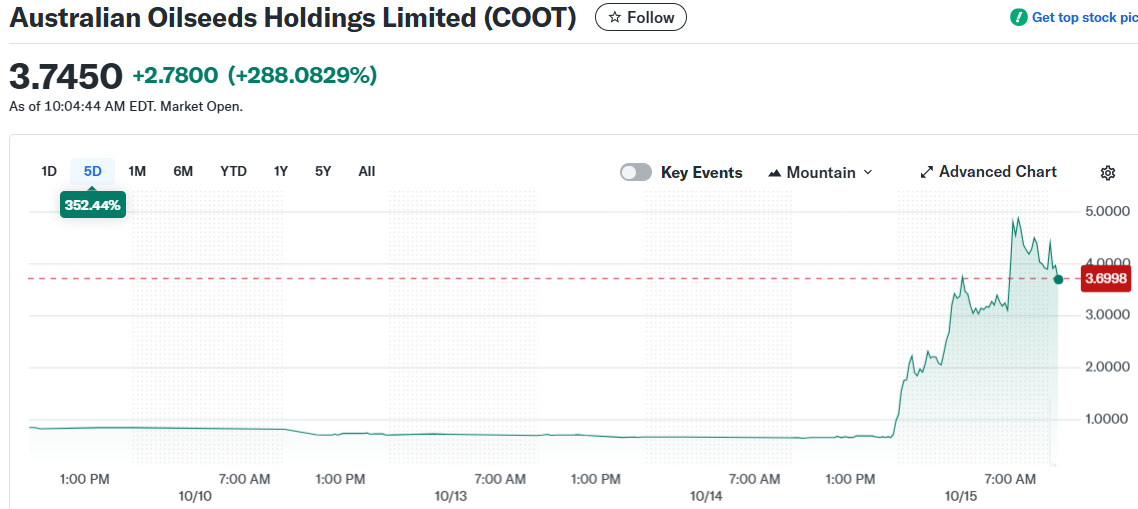Click the Get top stock picks link
This screenshot has width=1138, height=509.
pyautogui.click(x=1084, y=17)
